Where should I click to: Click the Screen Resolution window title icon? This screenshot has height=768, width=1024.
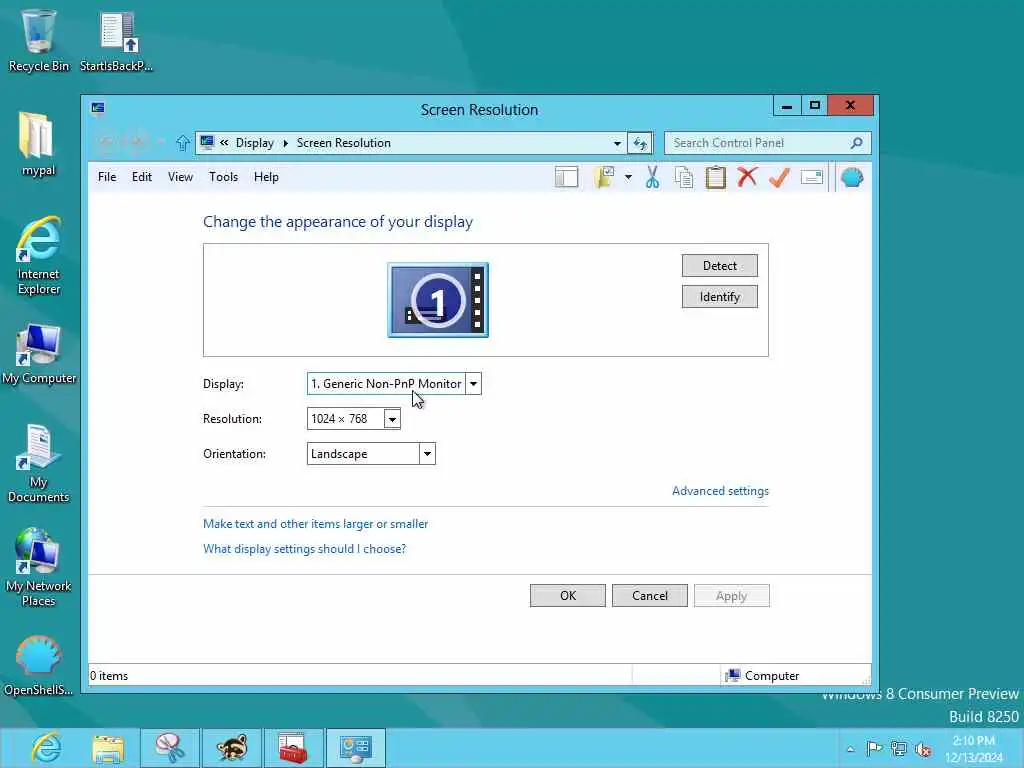98,108
